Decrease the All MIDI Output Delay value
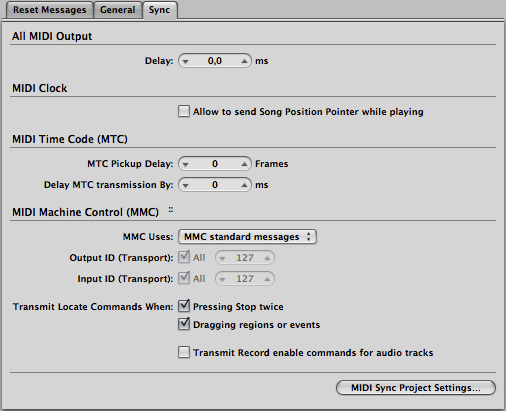Viewport: 506px width, 411px height. point(186,61)
